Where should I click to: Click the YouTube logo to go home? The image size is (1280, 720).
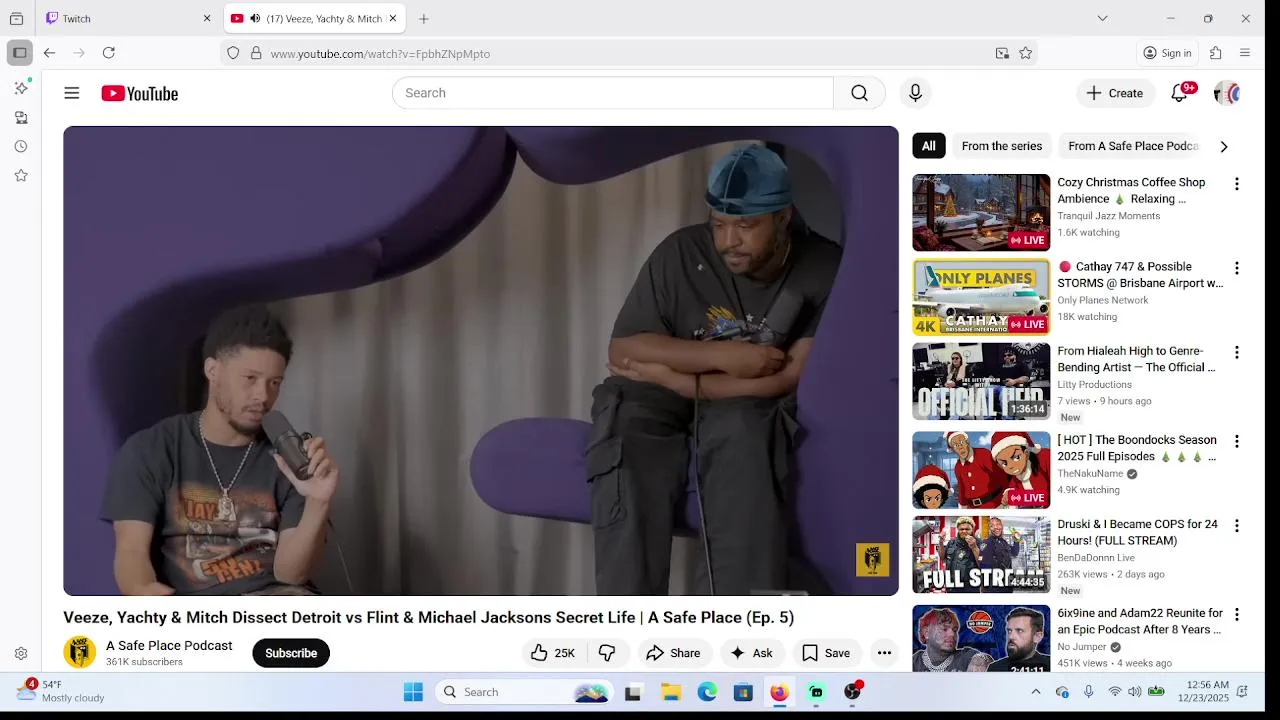click(139, 93)
